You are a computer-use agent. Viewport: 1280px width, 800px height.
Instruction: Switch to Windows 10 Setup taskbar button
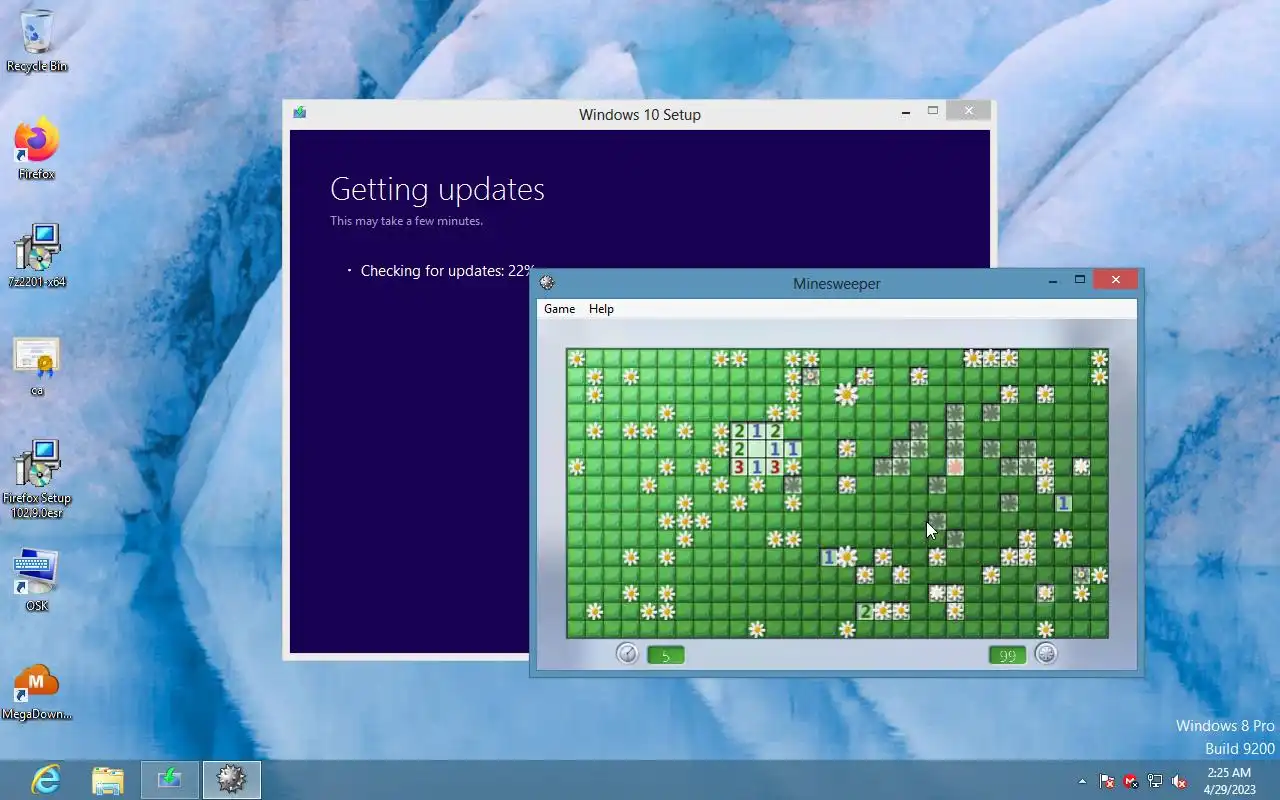tap(170, 780)
